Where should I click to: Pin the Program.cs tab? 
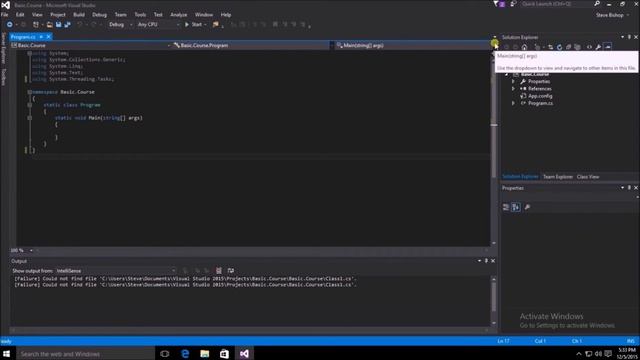click(41, 37)
